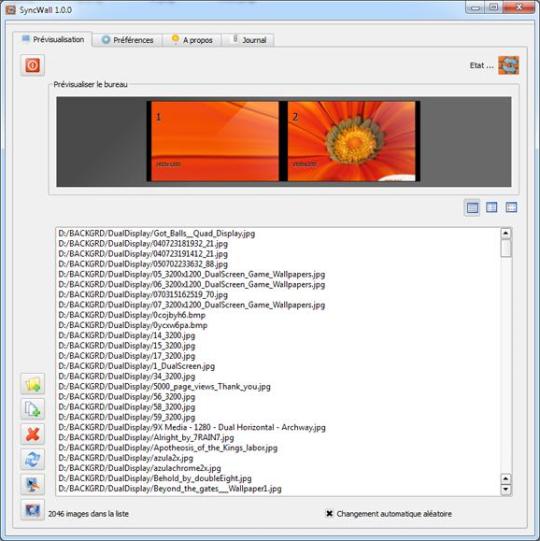This screenshot has width=540, height=541.
Task: Click the blue refresh arrows icon
Action: pyautogui.click(x=32, y=459)
